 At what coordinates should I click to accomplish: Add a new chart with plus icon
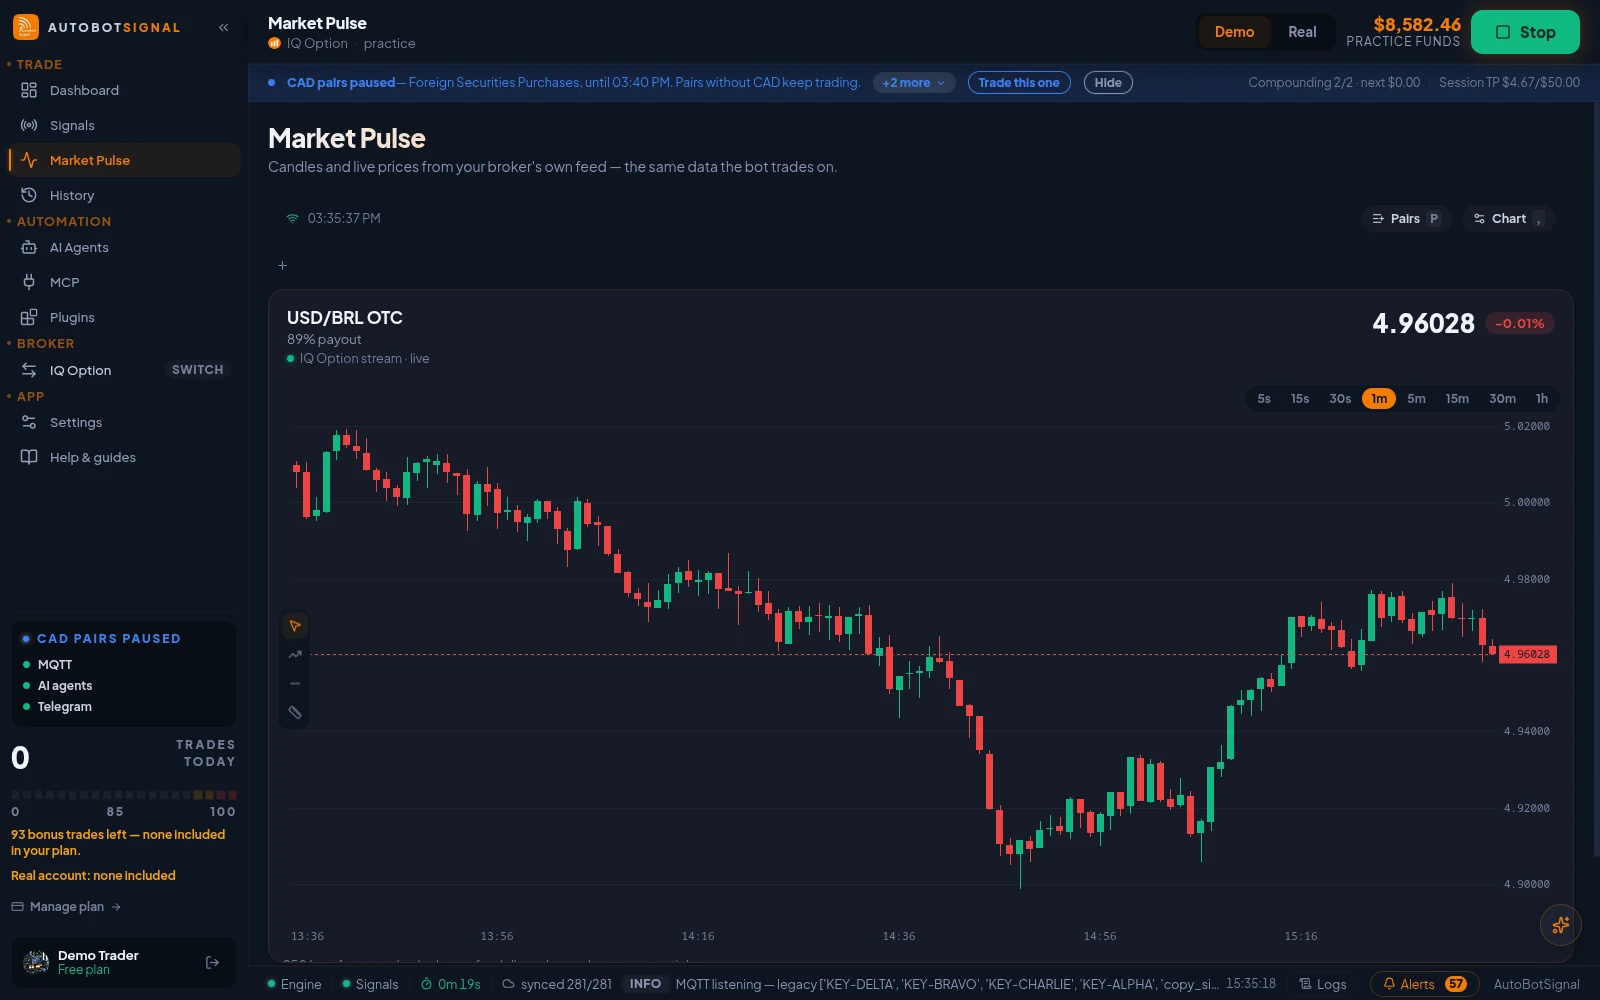(x=282, y=266)
